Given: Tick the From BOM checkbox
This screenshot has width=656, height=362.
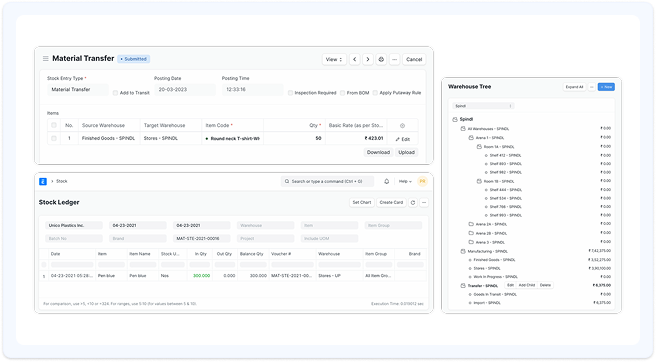Looking at the screenshot, I should coord(342,93).
